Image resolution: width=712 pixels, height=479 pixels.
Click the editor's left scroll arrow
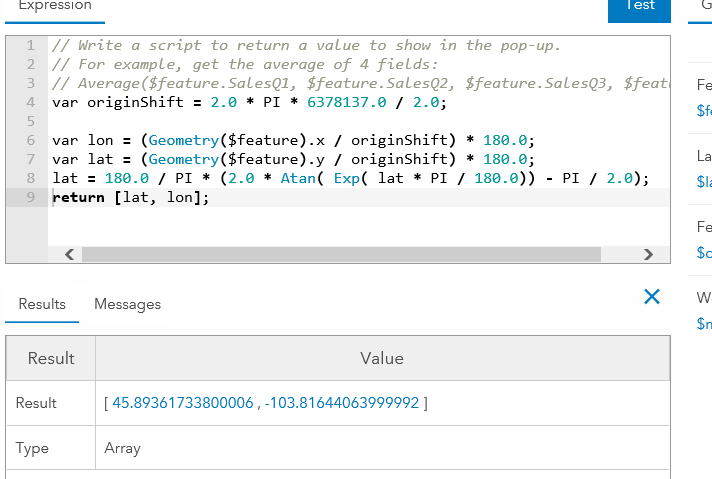[x=69, y=254]
